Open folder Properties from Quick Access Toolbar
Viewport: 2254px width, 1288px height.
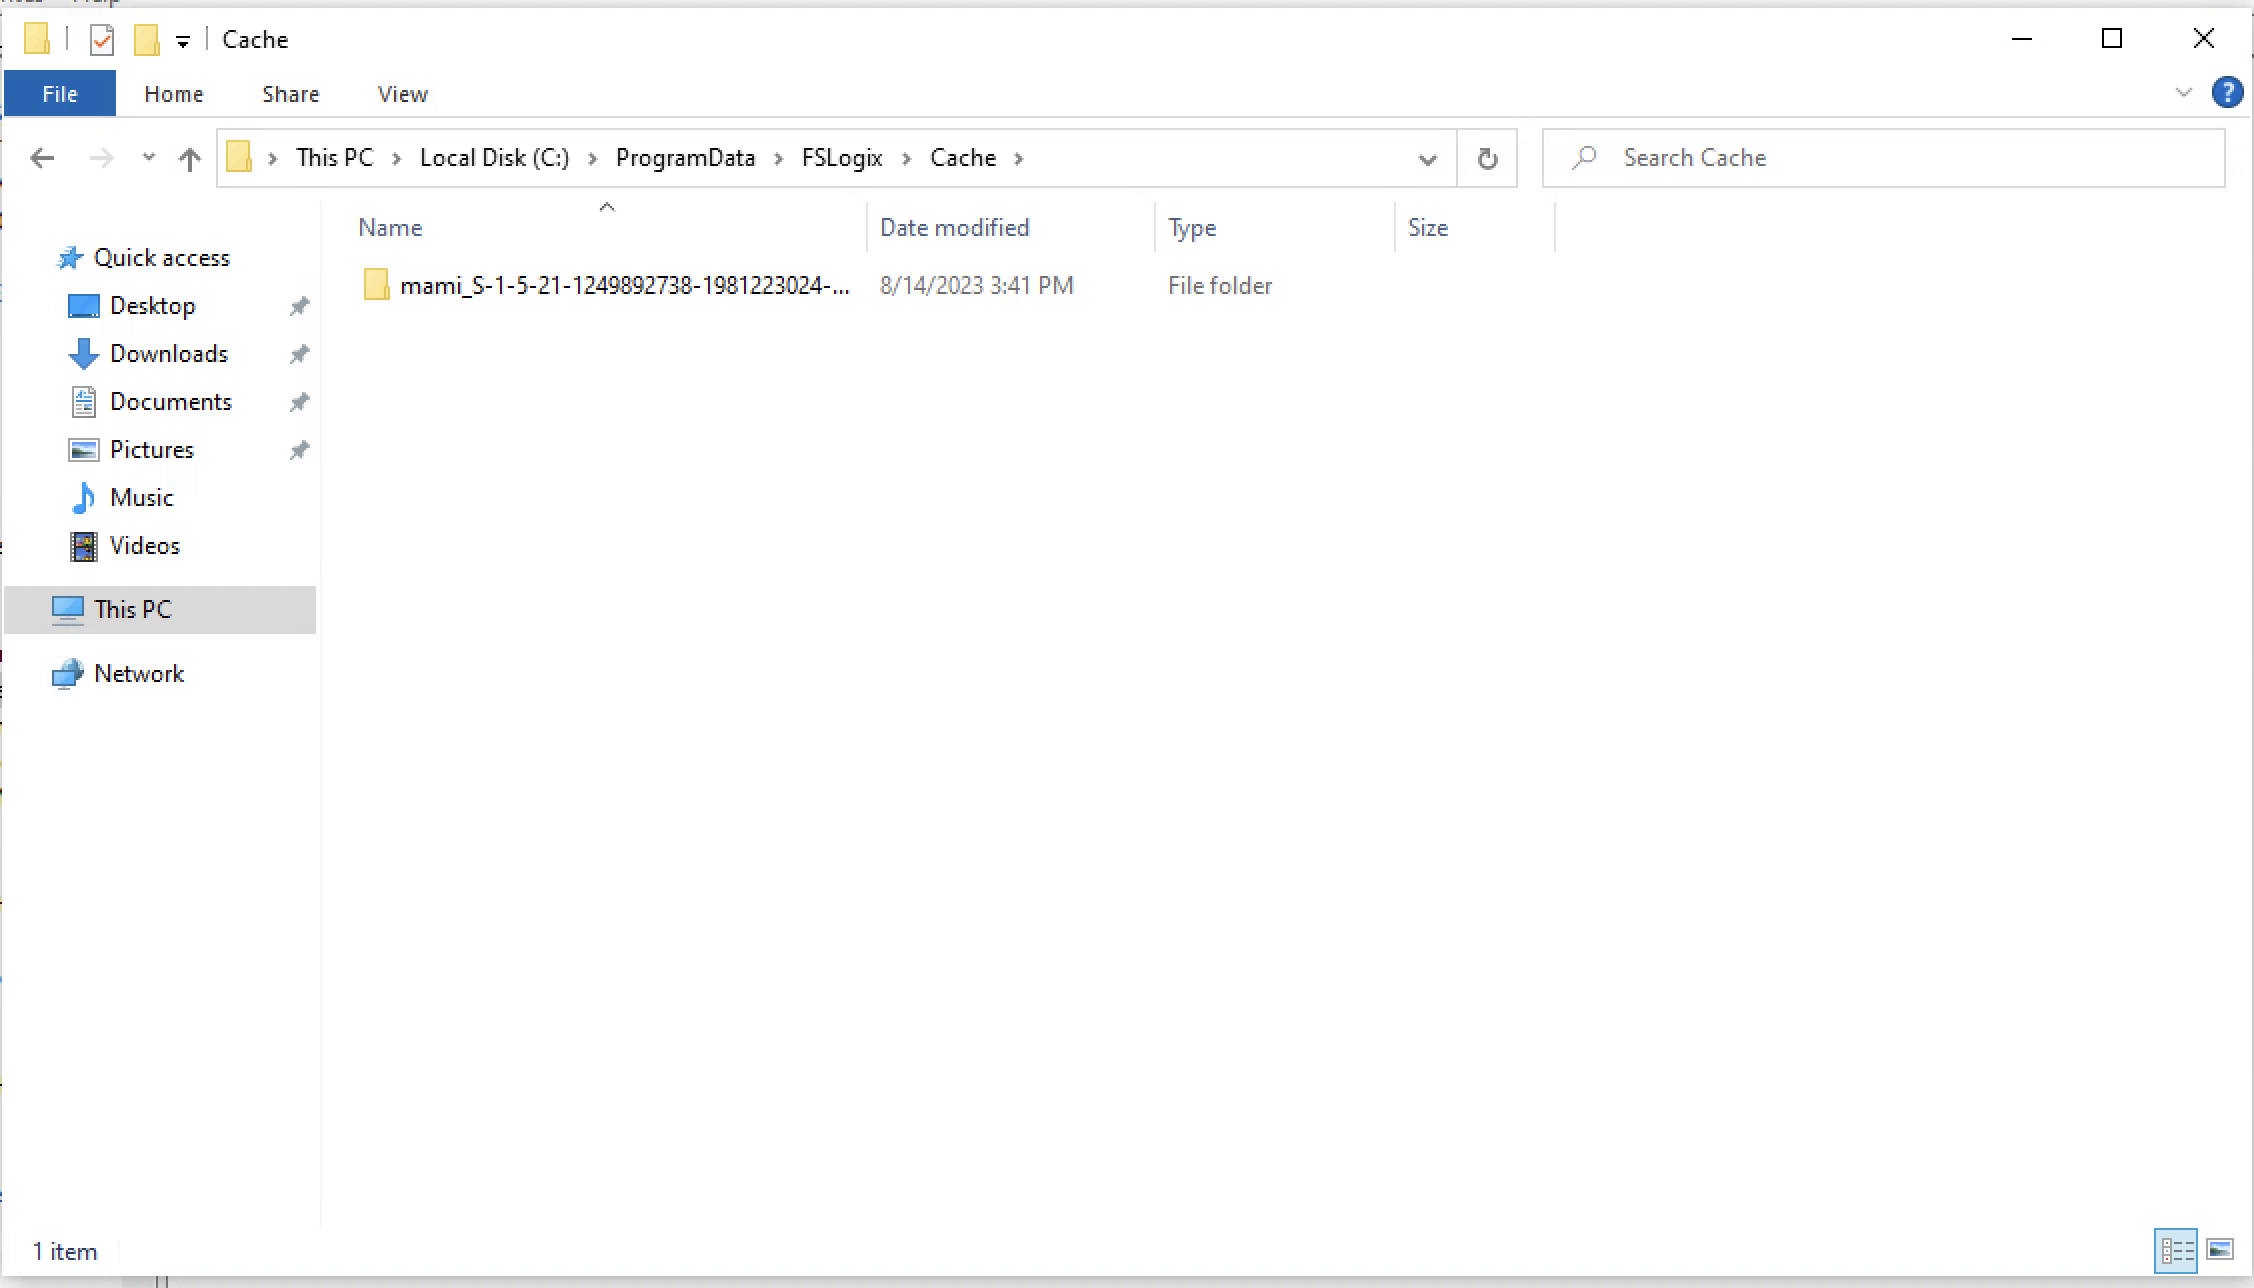(101, 39)
